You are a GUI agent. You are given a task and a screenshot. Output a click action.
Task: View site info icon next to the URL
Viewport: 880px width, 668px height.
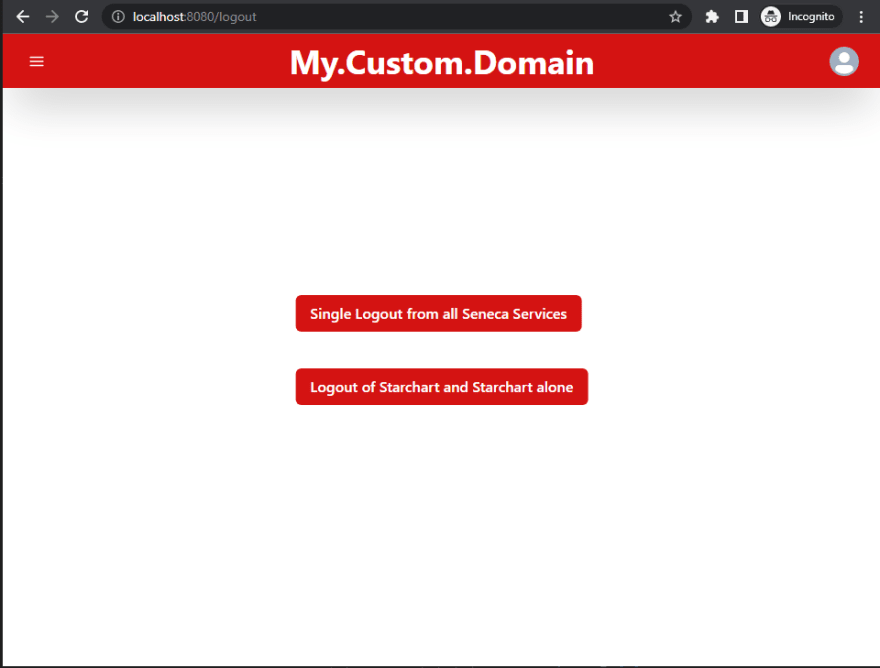pos(118,17)
